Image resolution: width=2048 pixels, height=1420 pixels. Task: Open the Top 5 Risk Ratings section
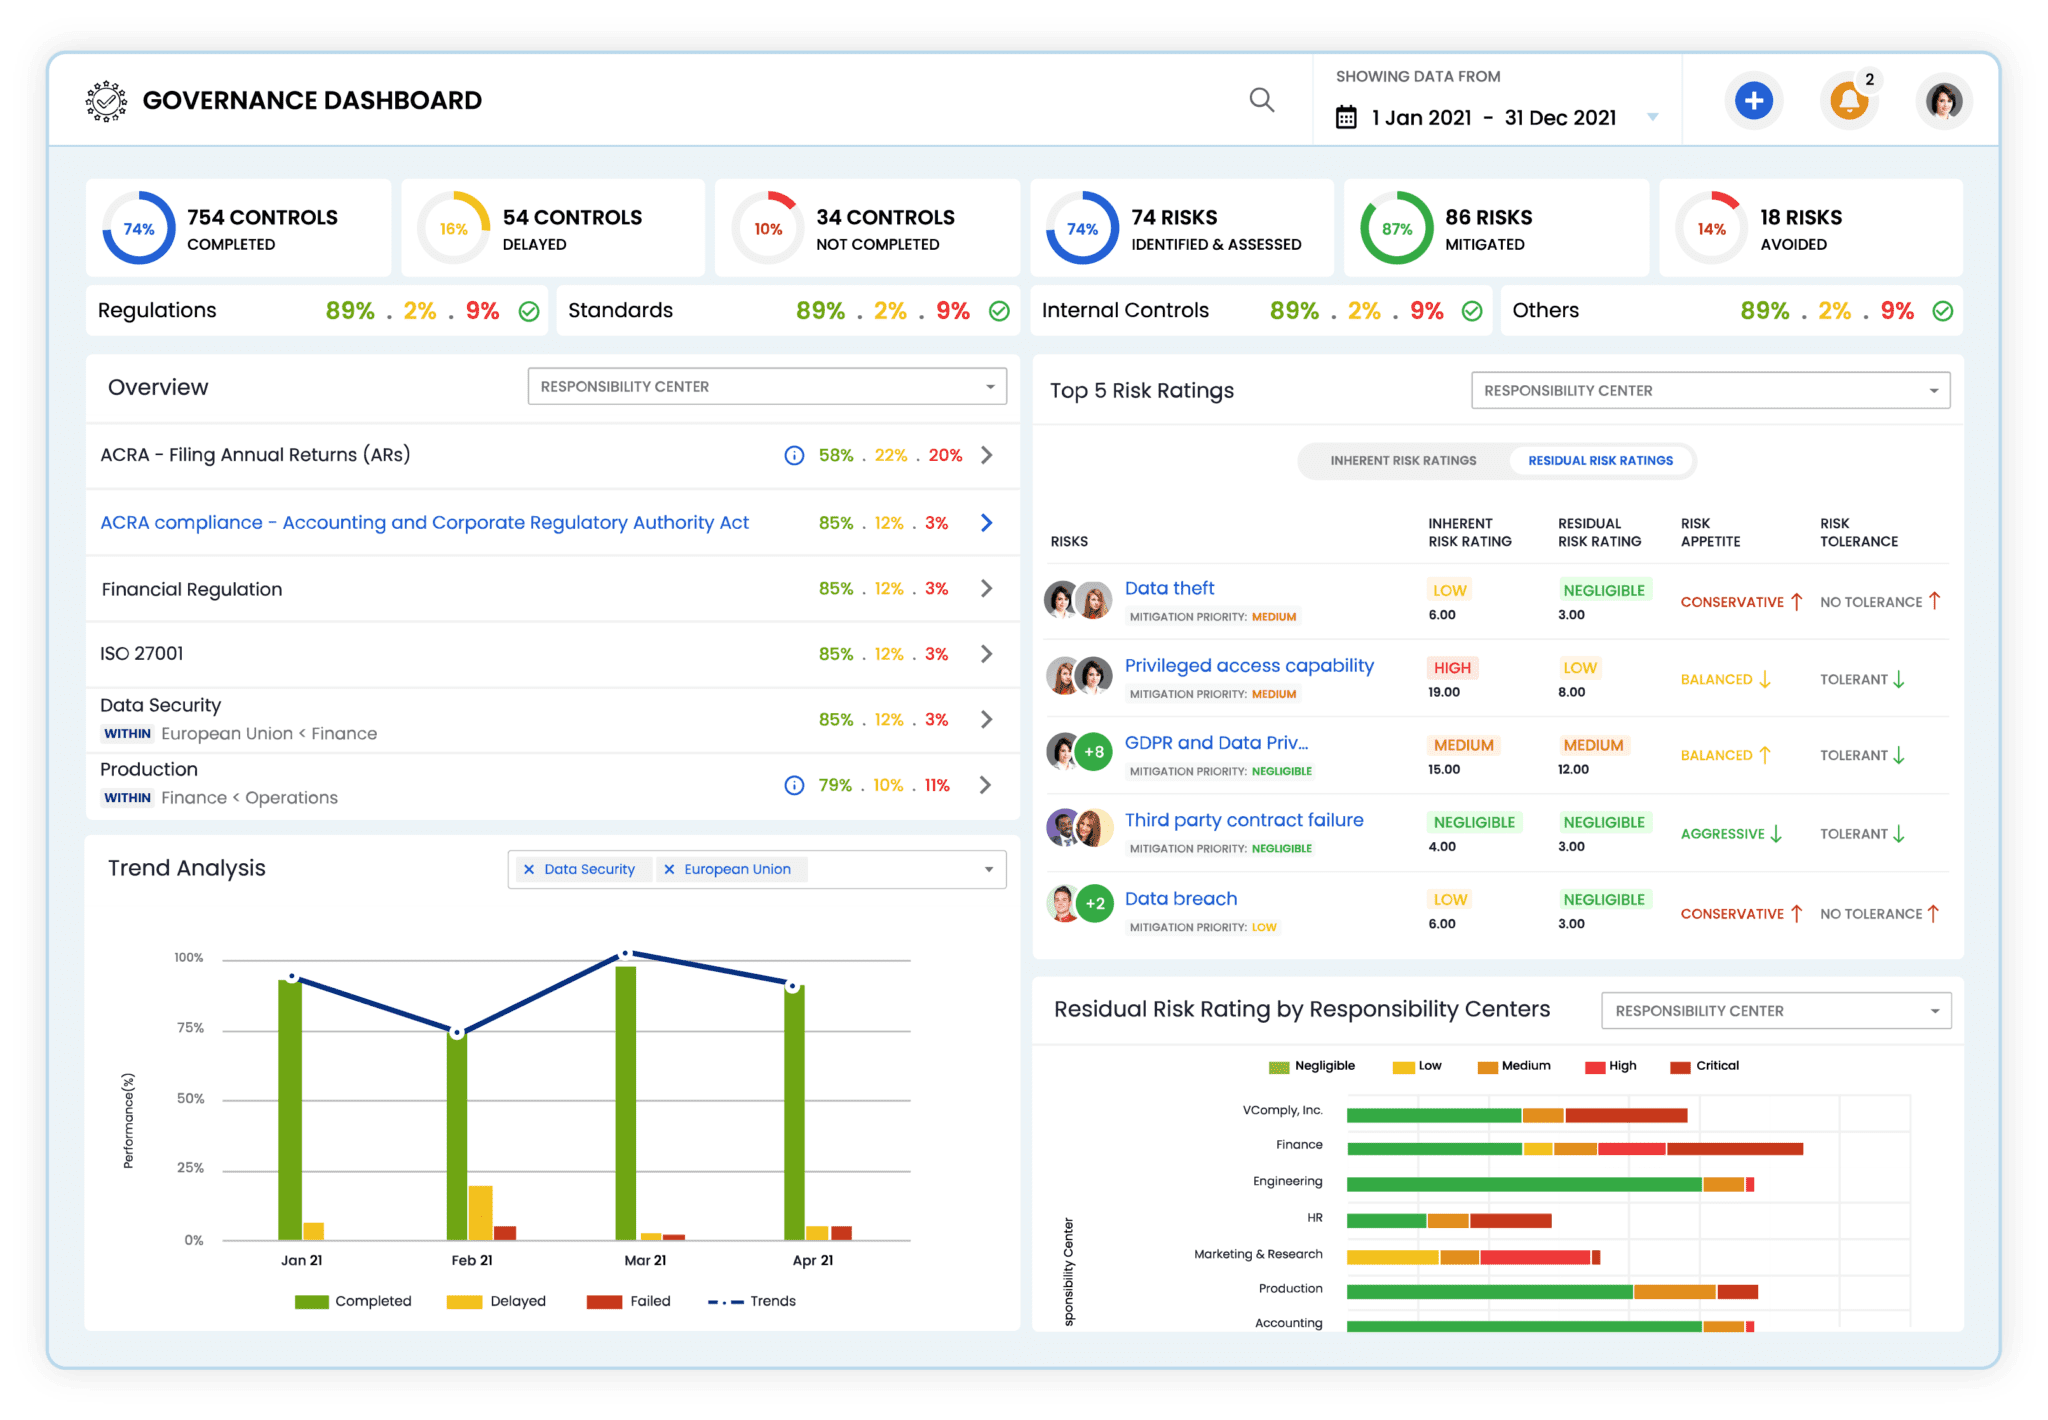(1141, 390)
